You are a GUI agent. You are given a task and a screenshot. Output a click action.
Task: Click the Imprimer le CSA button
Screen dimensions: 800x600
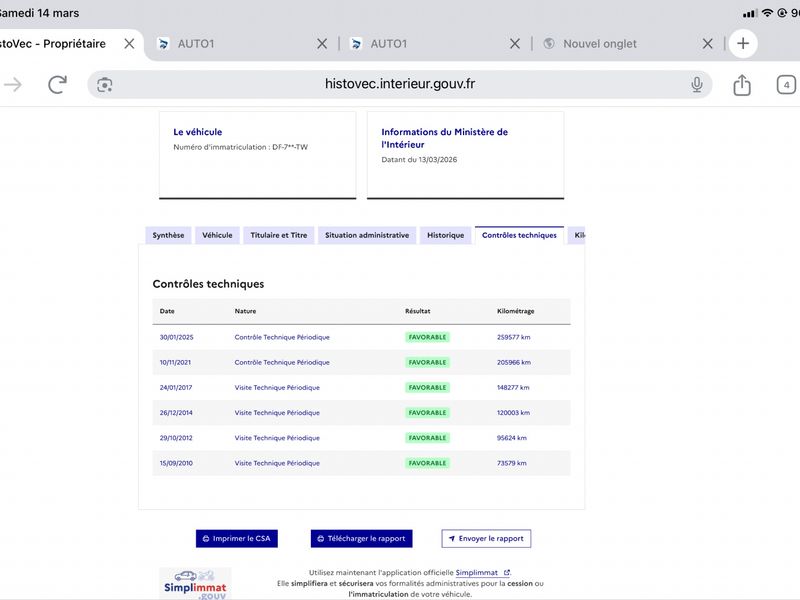coord(236,538)
